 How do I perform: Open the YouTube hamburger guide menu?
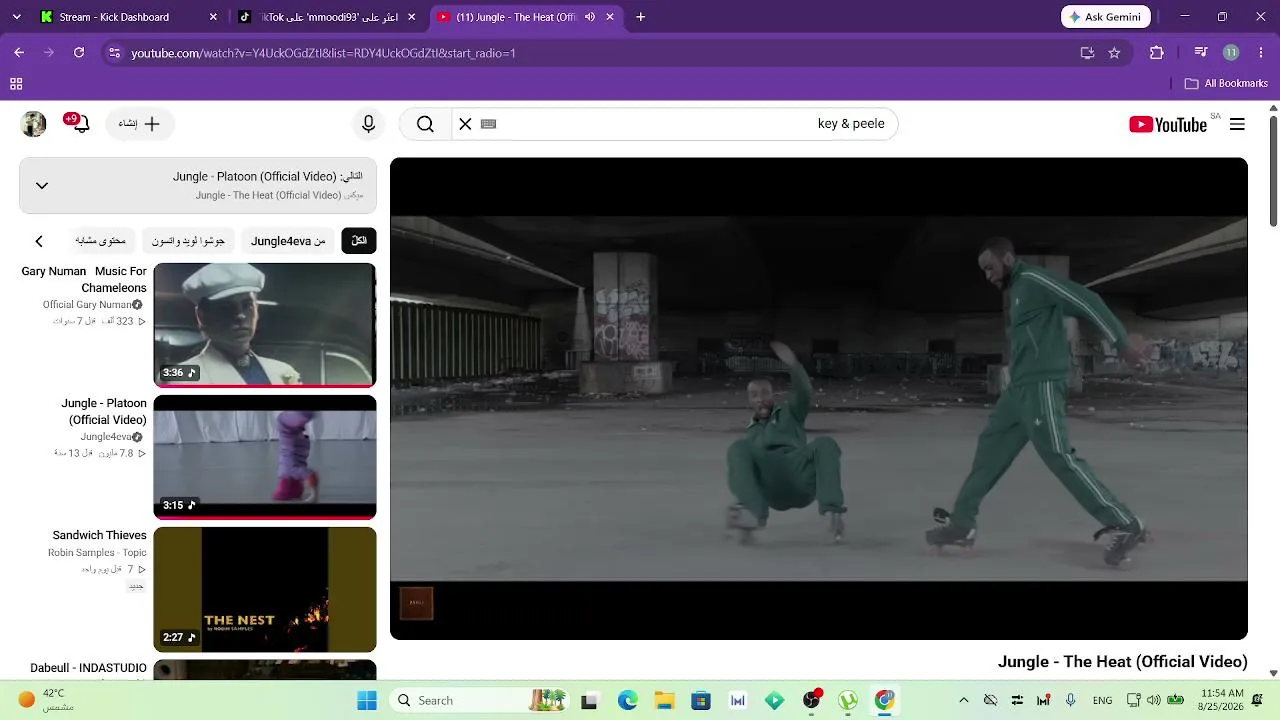point(1237,124)
